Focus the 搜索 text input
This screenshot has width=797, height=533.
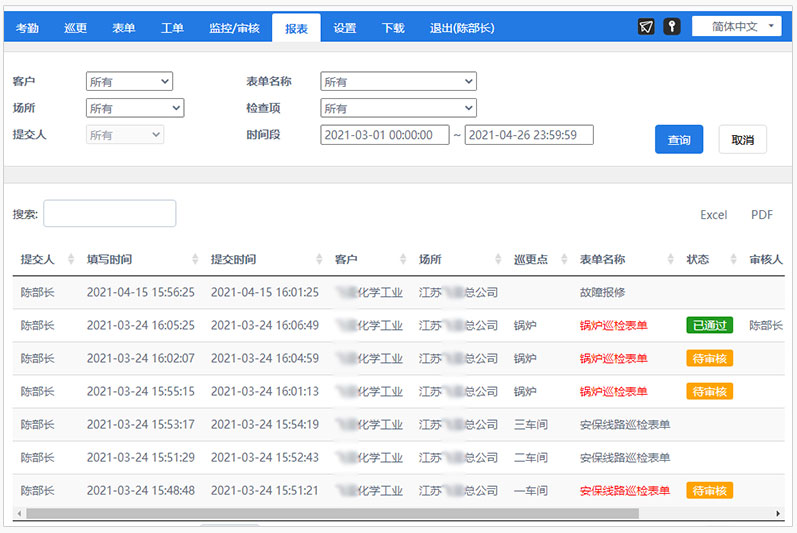click(x=109, y=213)
